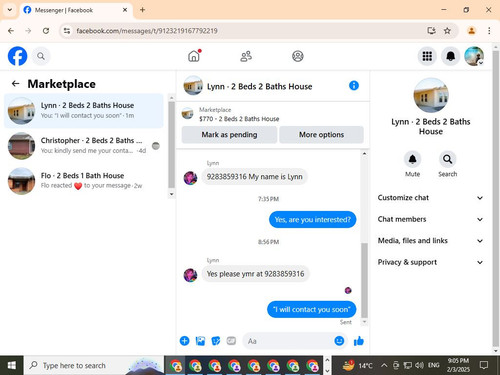
Task: Open the Groups icon in top navigation
Action: [x=298, y=56]
